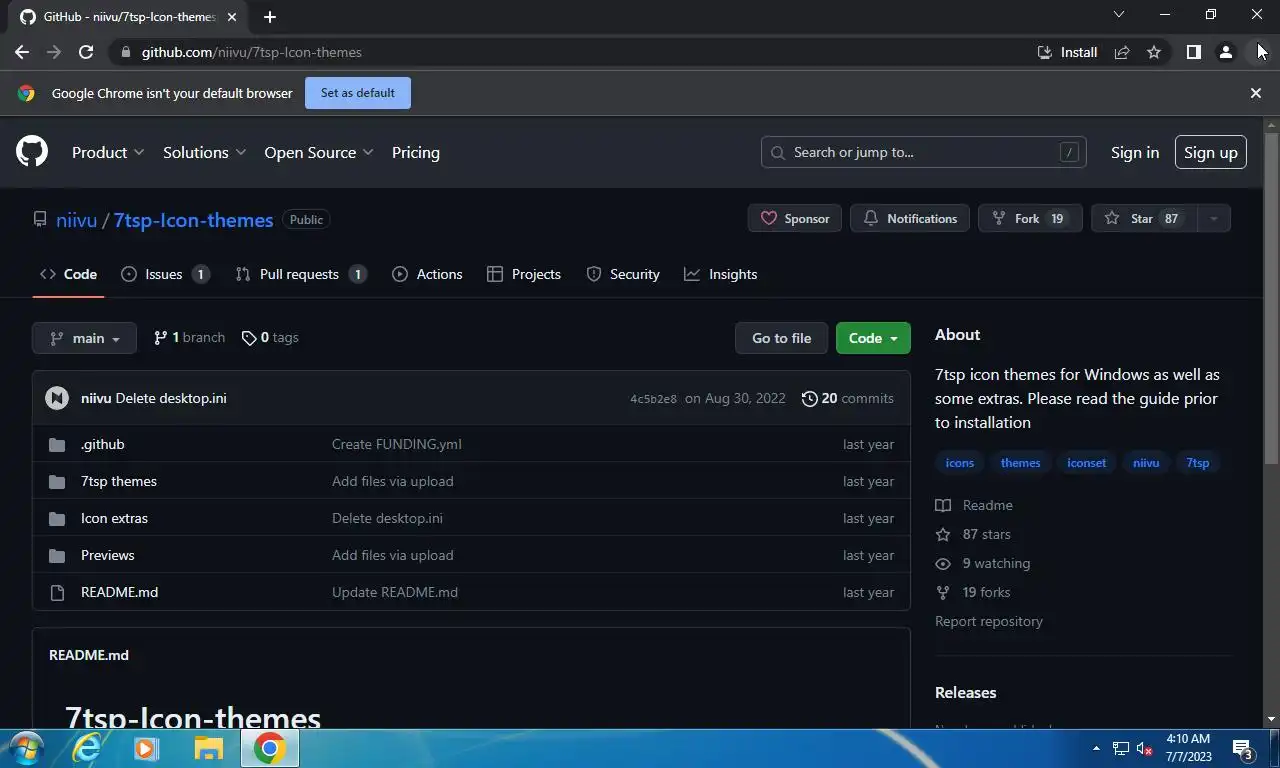Viewport: 1280px width, 768px height.
Task: Open the Previews folder
Action: point(108,555)
